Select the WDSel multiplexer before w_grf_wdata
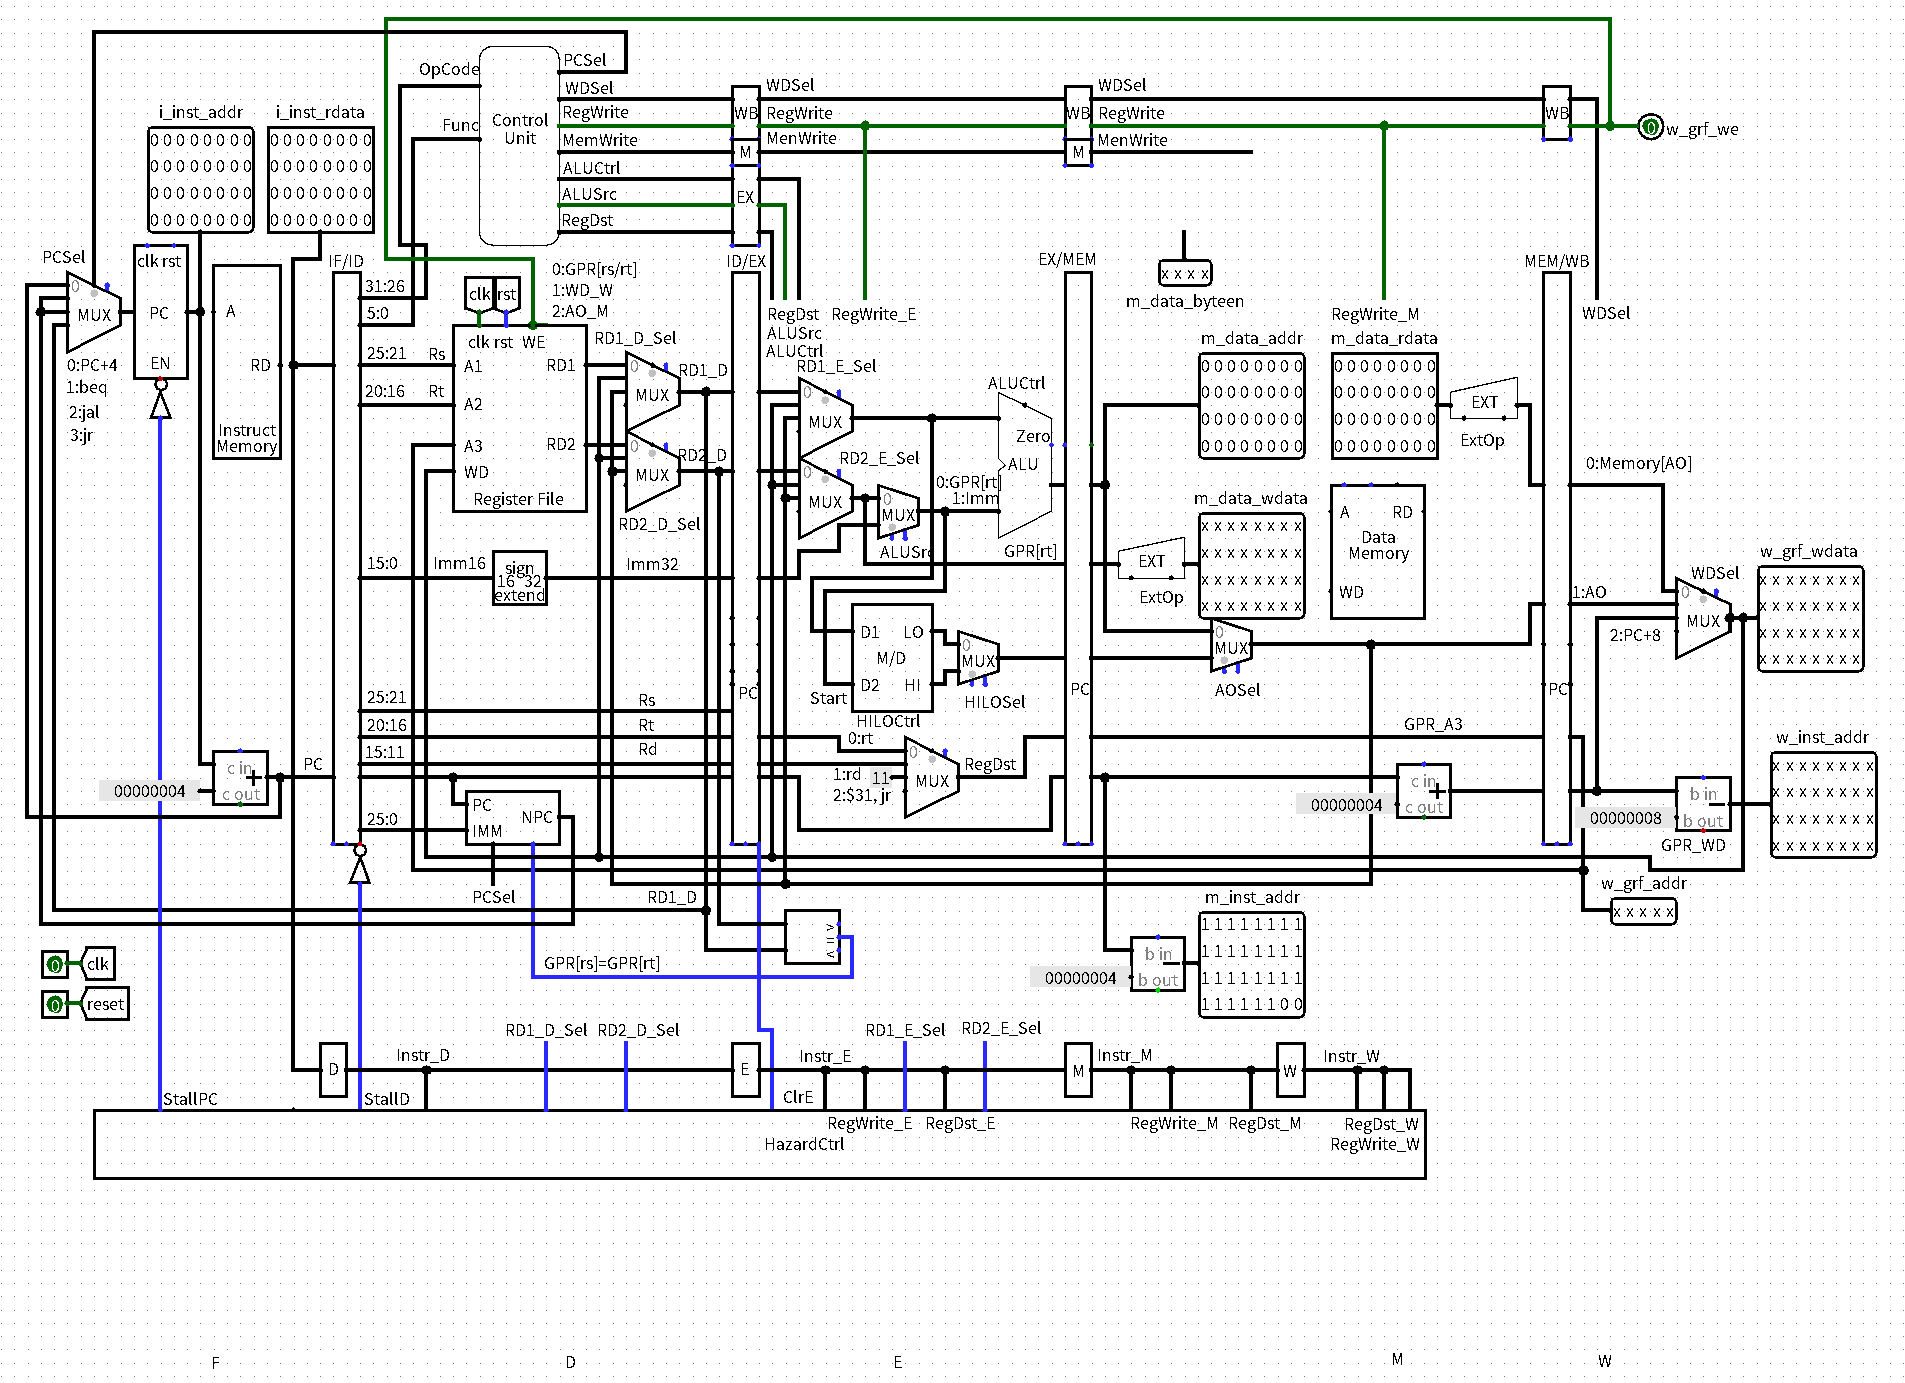Image resolution: width=1905 pixels, height=1383 pixels. 1702,619
